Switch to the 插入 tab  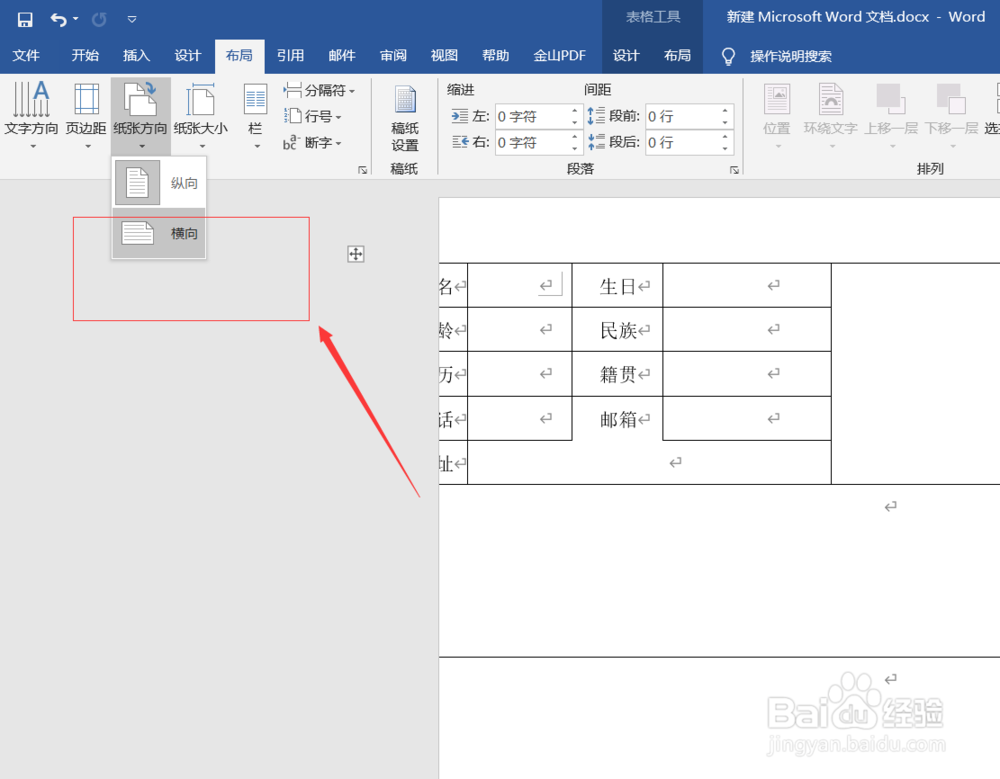pos(136,56)
